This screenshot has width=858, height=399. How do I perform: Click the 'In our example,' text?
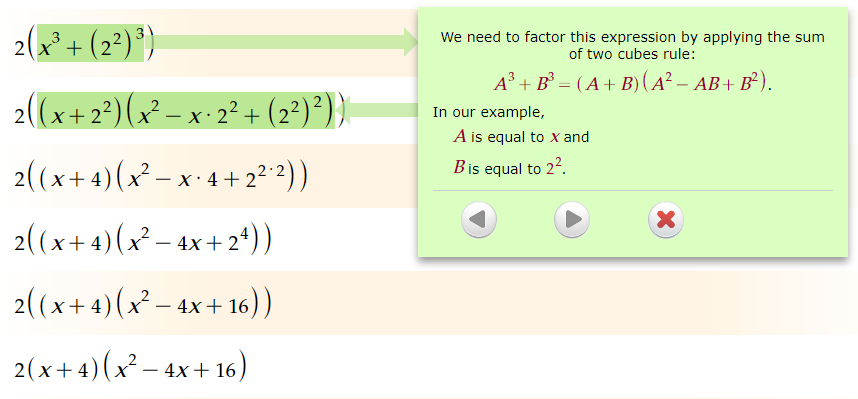489,113
